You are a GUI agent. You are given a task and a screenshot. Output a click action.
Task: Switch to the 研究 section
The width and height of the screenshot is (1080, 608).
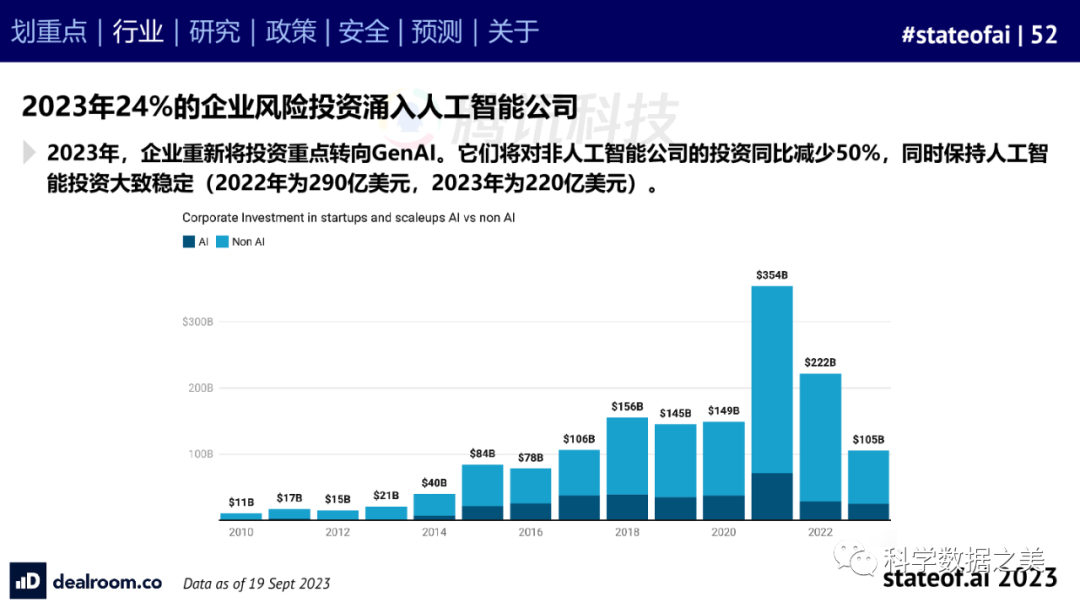click(x=214, y=32)
